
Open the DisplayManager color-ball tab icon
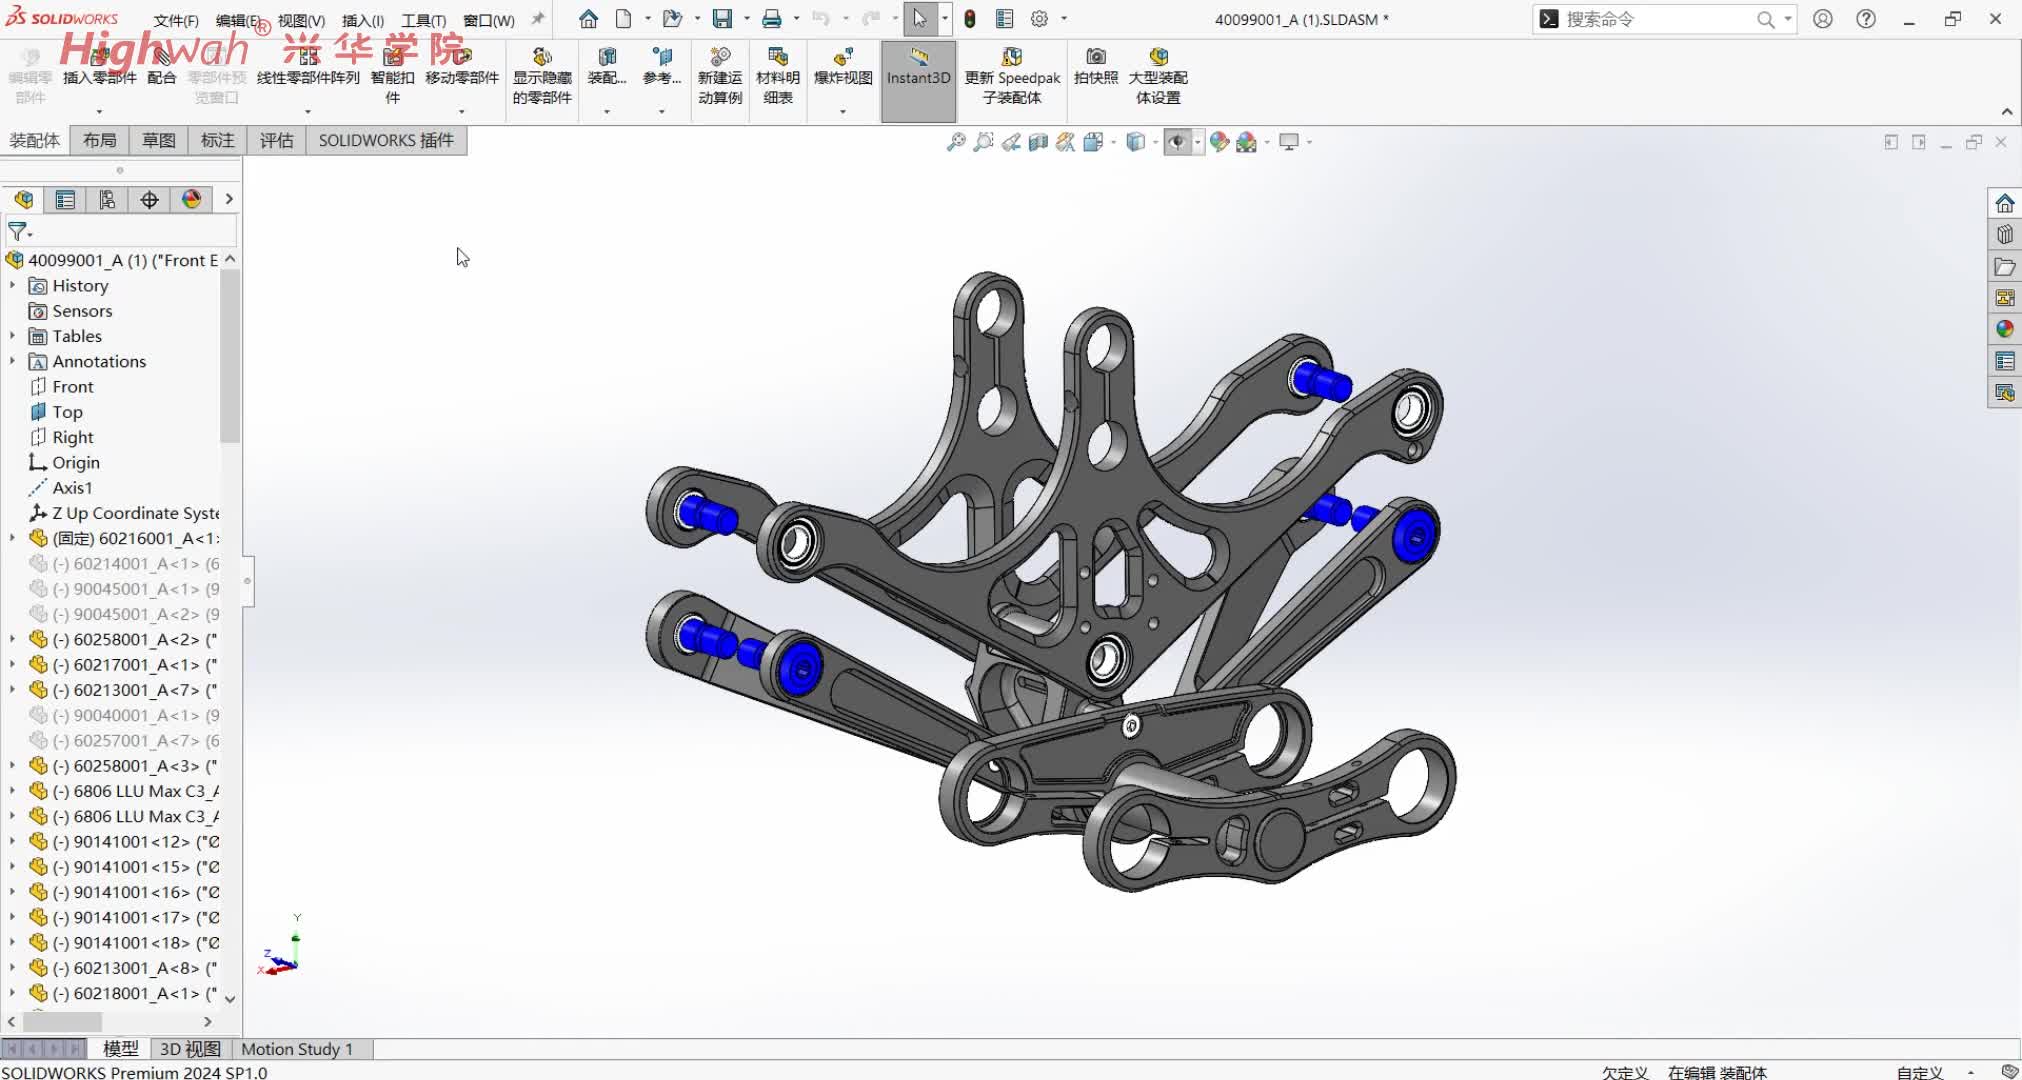(191, 200)
